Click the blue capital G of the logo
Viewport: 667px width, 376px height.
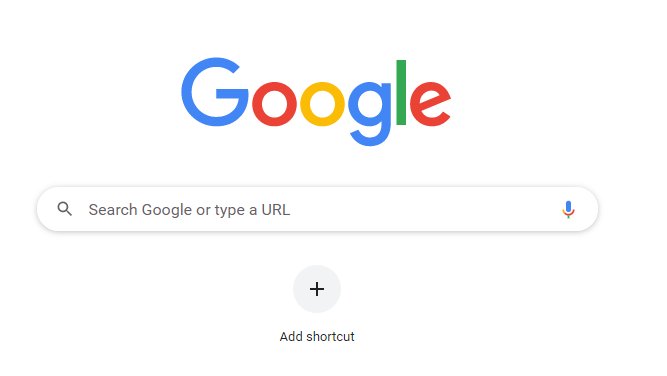(215, 92)
